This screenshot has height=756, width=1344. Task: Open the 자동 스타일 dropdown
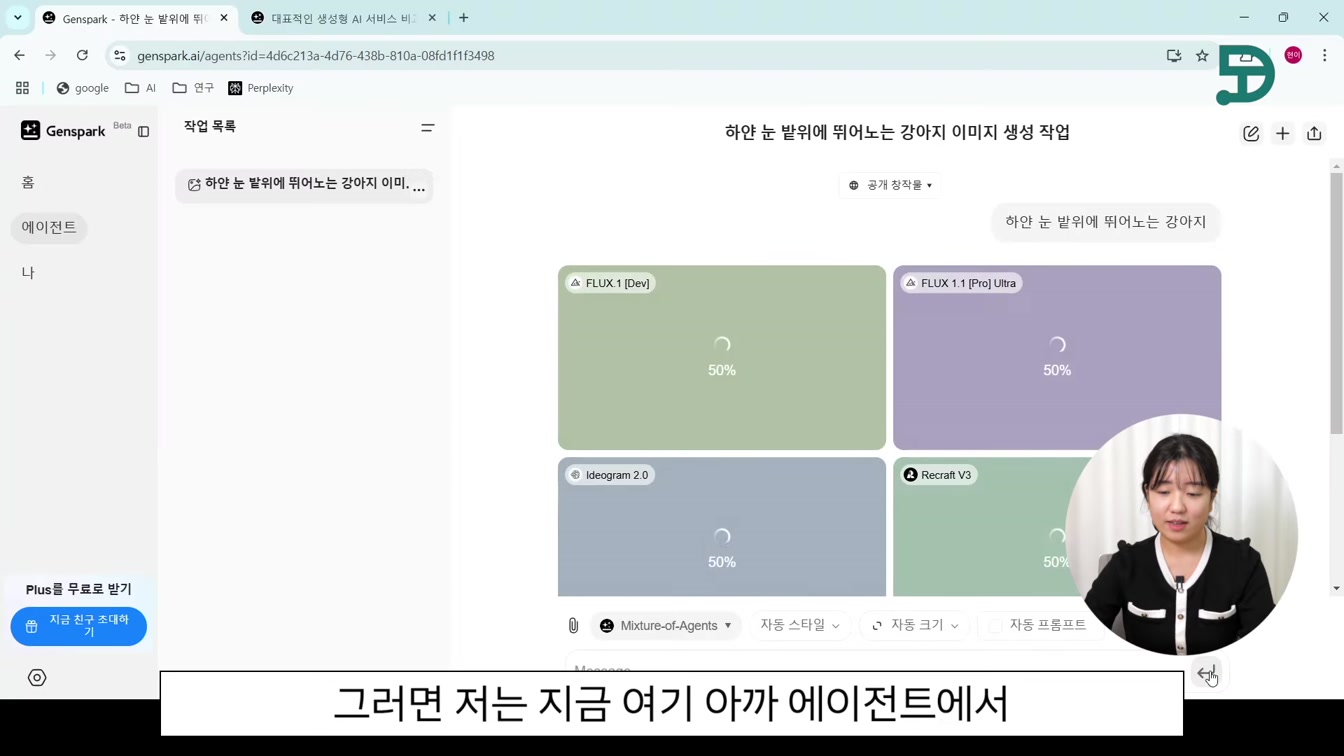[799, 625]
